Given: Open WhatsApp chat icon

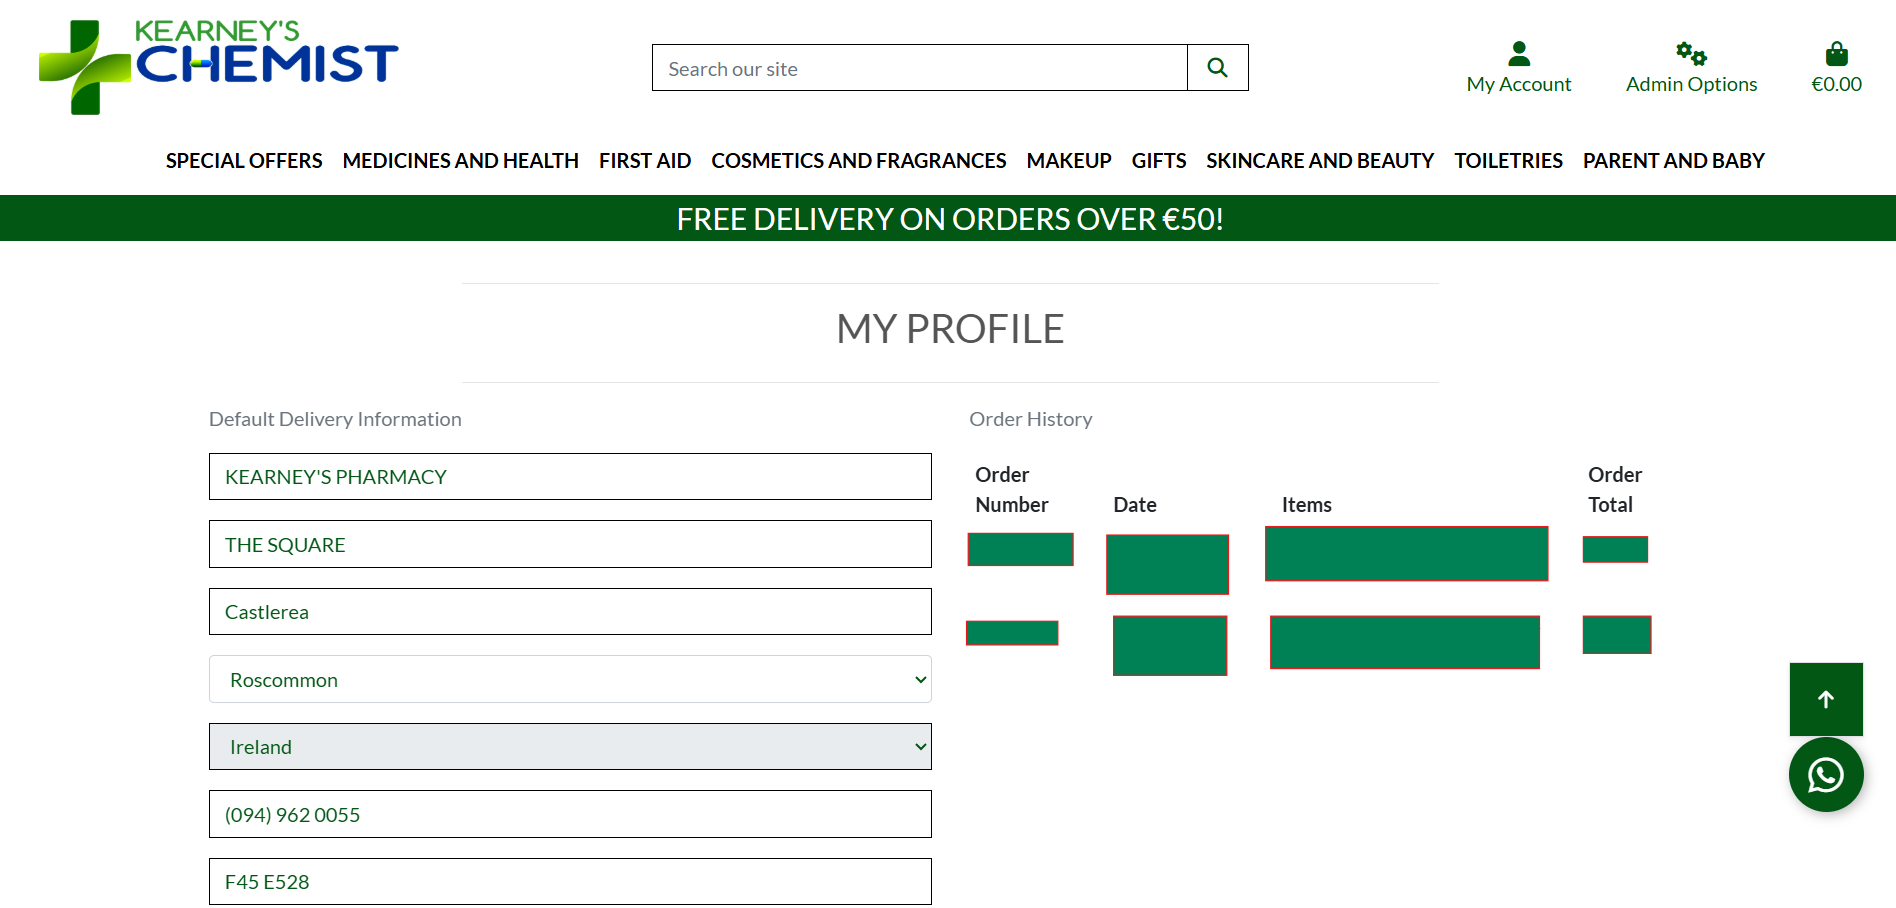Looking at the screenshot, I should pyautogui.click(x=1826, y=775).
